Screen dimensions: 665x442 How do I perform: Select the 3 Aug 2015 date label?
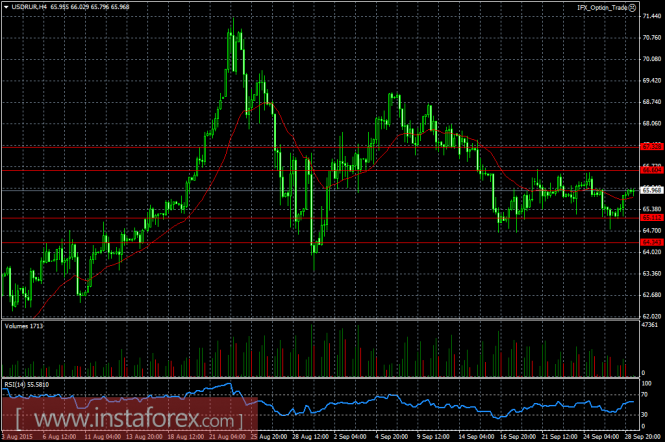[x=17, y=436]
